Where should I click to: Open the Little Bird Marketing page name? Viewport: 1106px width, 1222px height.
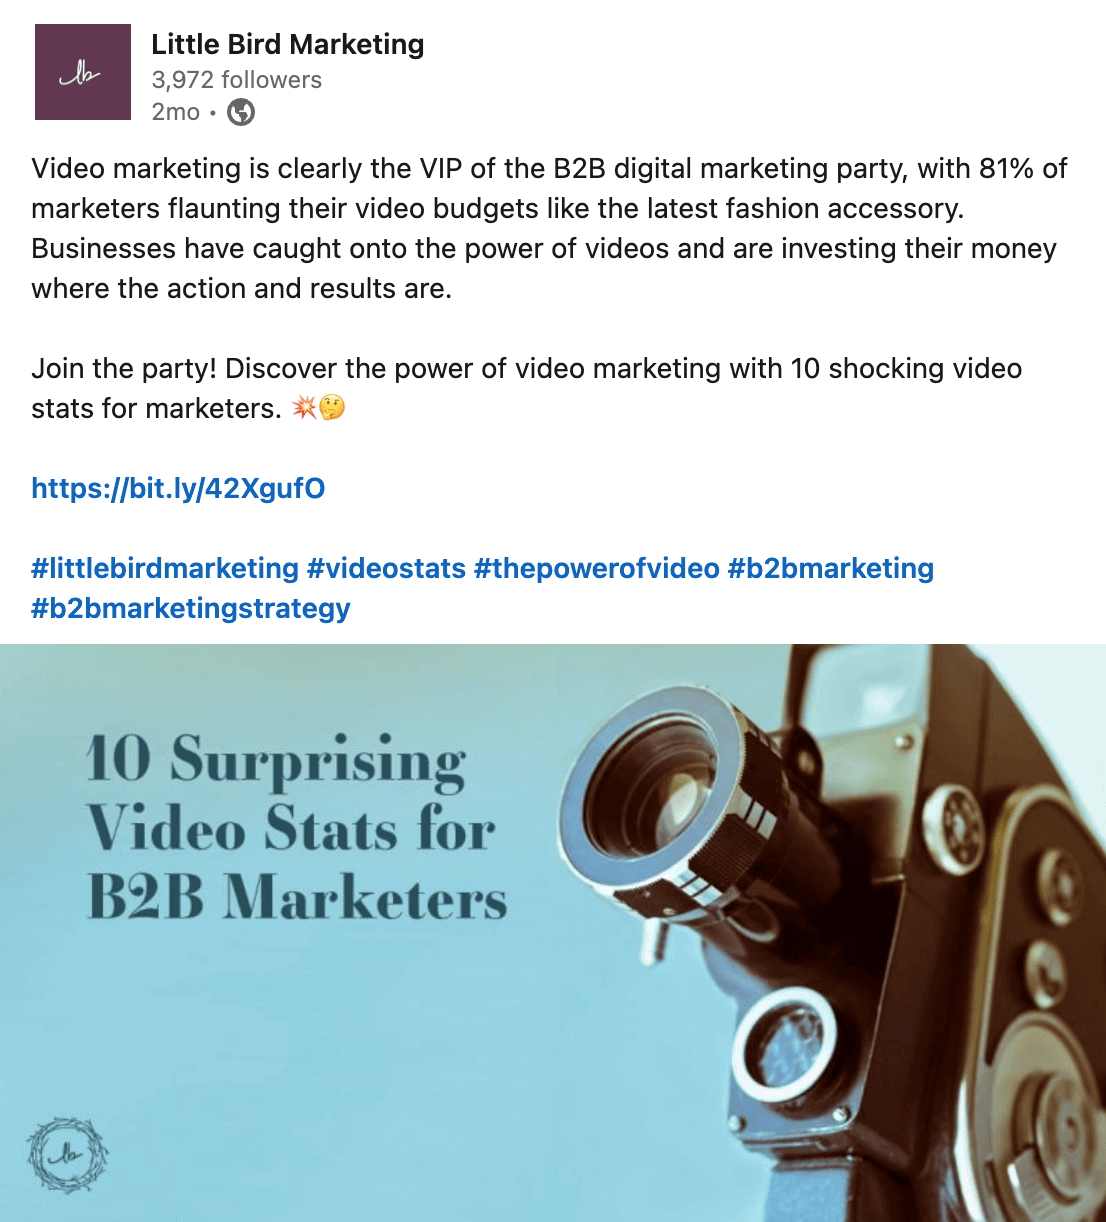[287, 44]
